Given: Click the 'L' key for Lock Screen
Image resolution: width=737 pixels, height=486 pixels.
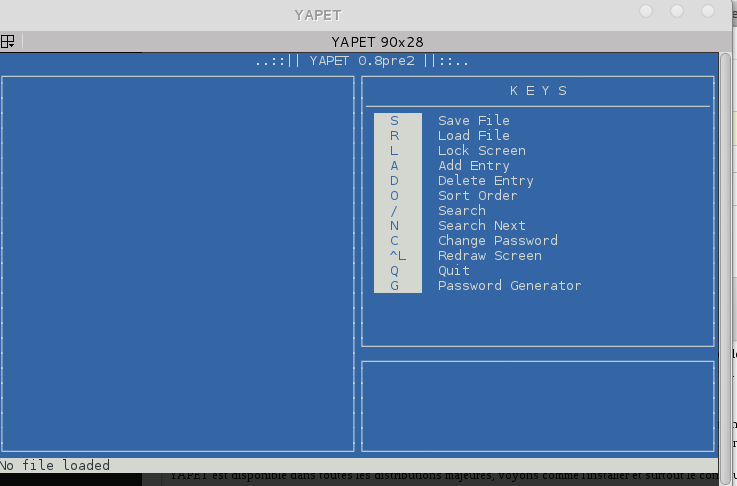Looking at the screenshot, I should point(394,151).
